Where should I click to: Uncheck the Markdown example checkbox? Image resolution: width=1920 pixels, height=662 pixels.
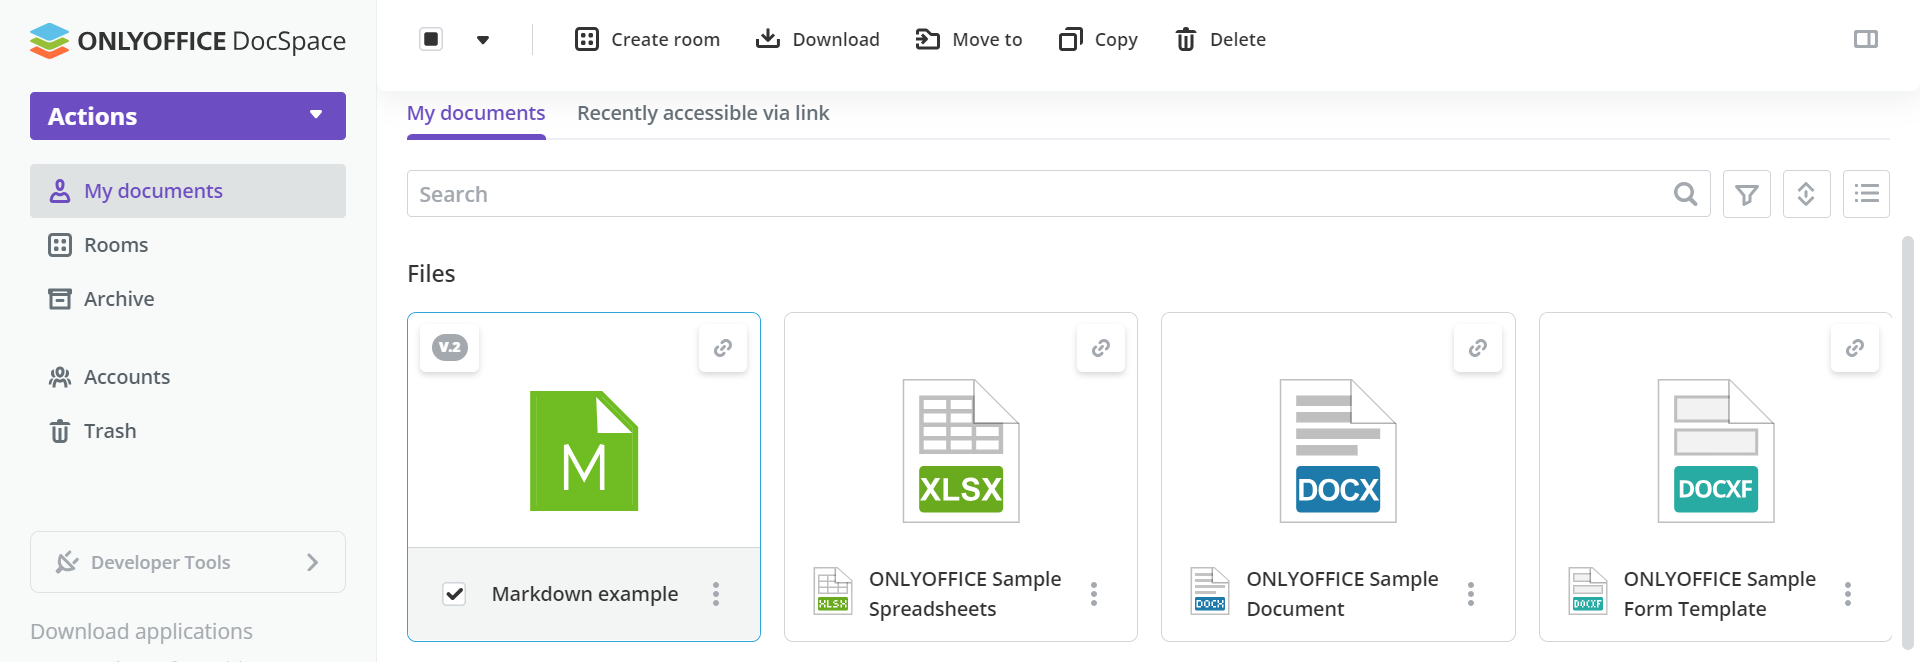click(x=454, y=594)
